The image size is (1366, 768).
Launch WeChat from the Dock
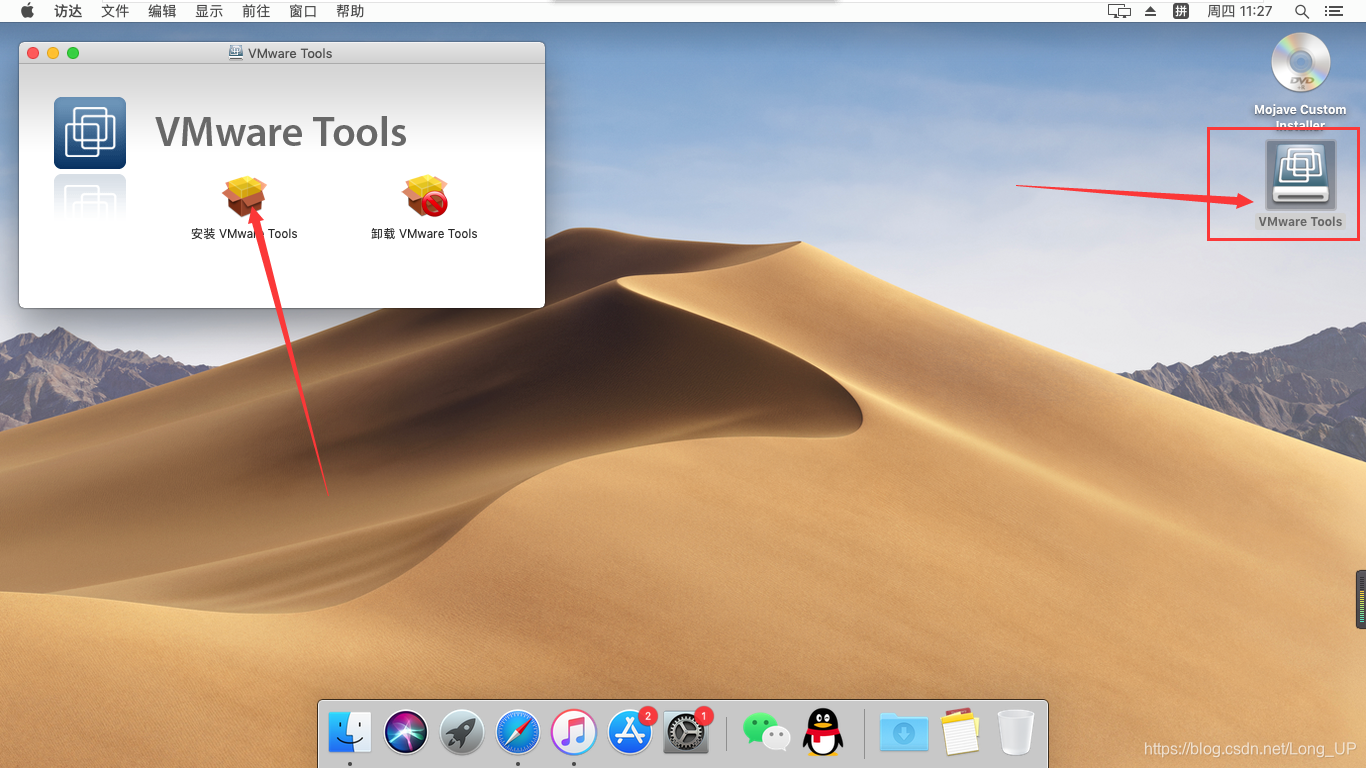point(766,732)
